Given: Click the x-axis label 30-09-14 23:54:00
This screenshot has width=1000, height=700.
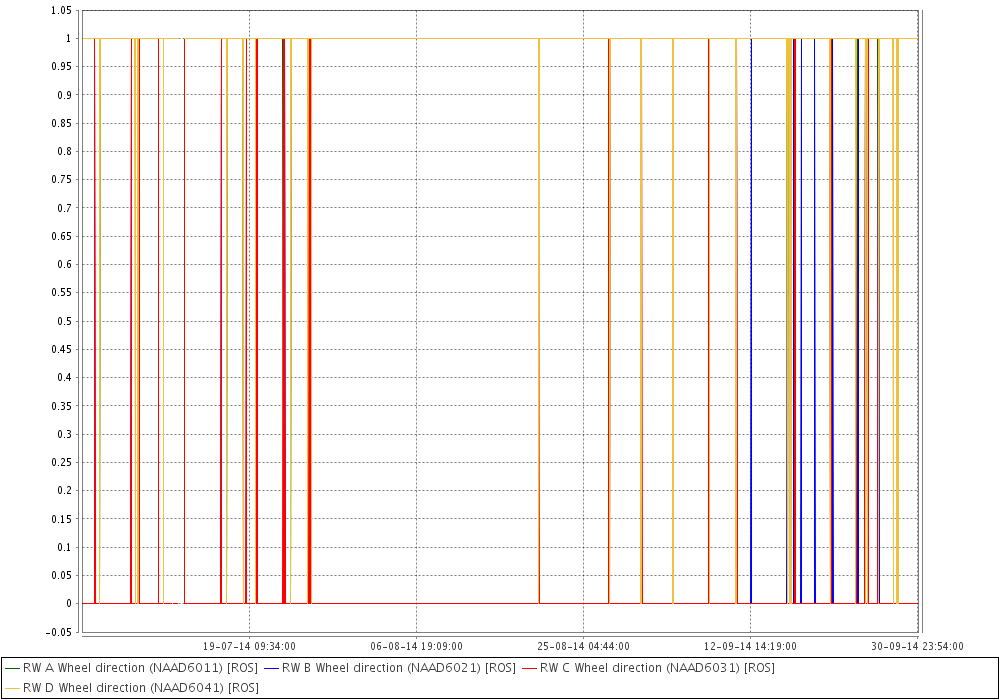Looking at the screenshot, I should click(x=917, y=646).
